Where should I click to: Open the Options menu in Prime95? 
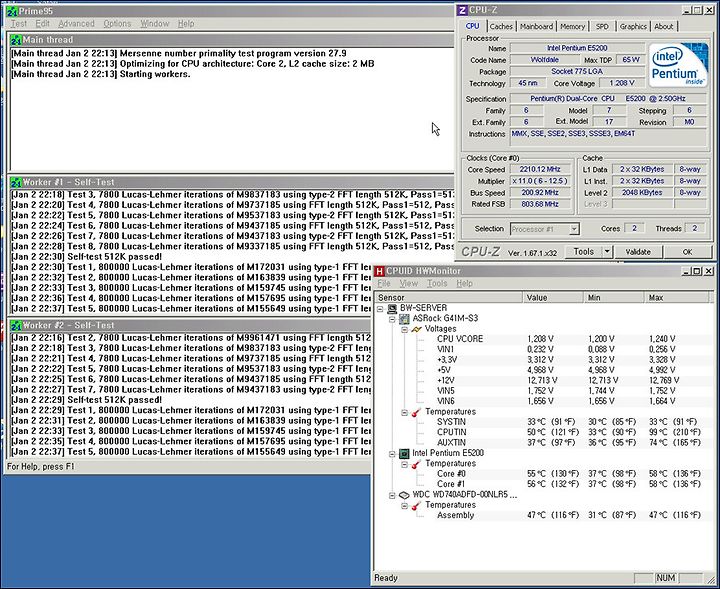point(117,23)
